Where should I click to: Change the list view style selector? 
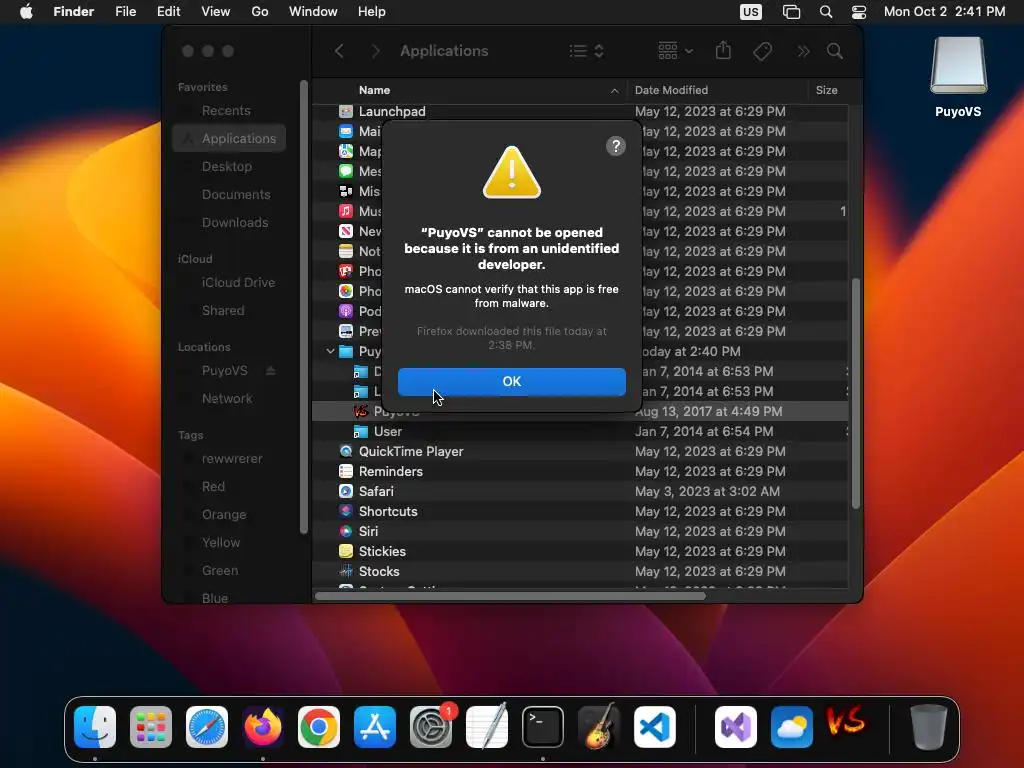[x=586, y=51]
